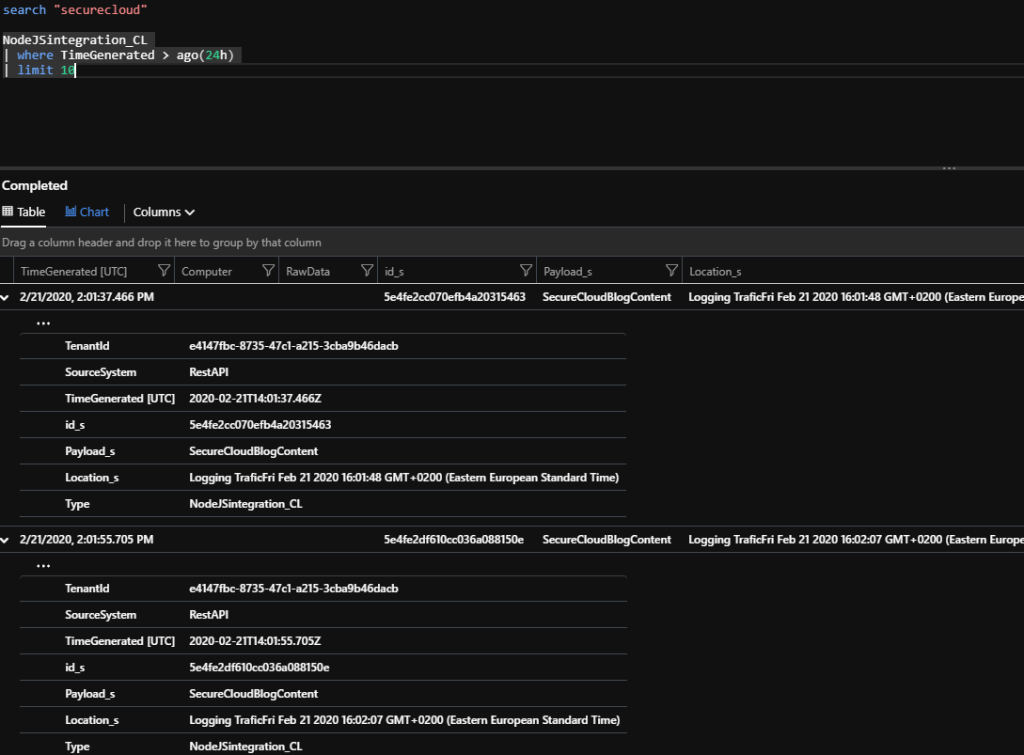
Task: Switch to the Table view tab
Action: click(x=24, y=212)
